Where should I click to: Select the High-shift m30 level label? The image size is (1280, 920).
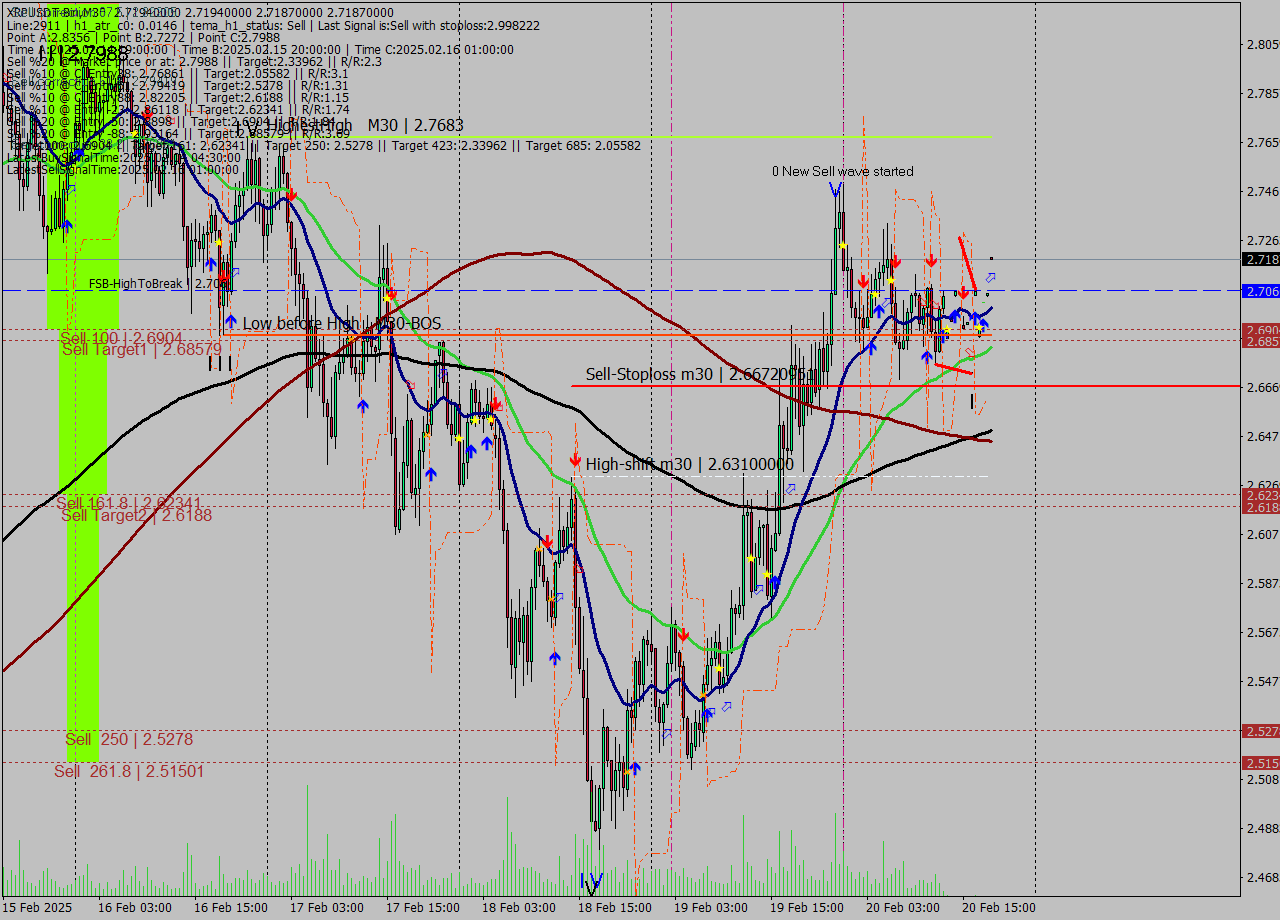[689, 464]
